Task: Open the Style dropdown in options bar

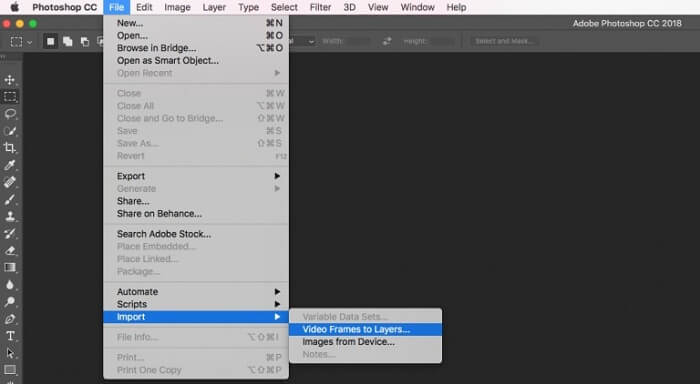Action: (302, 41)
